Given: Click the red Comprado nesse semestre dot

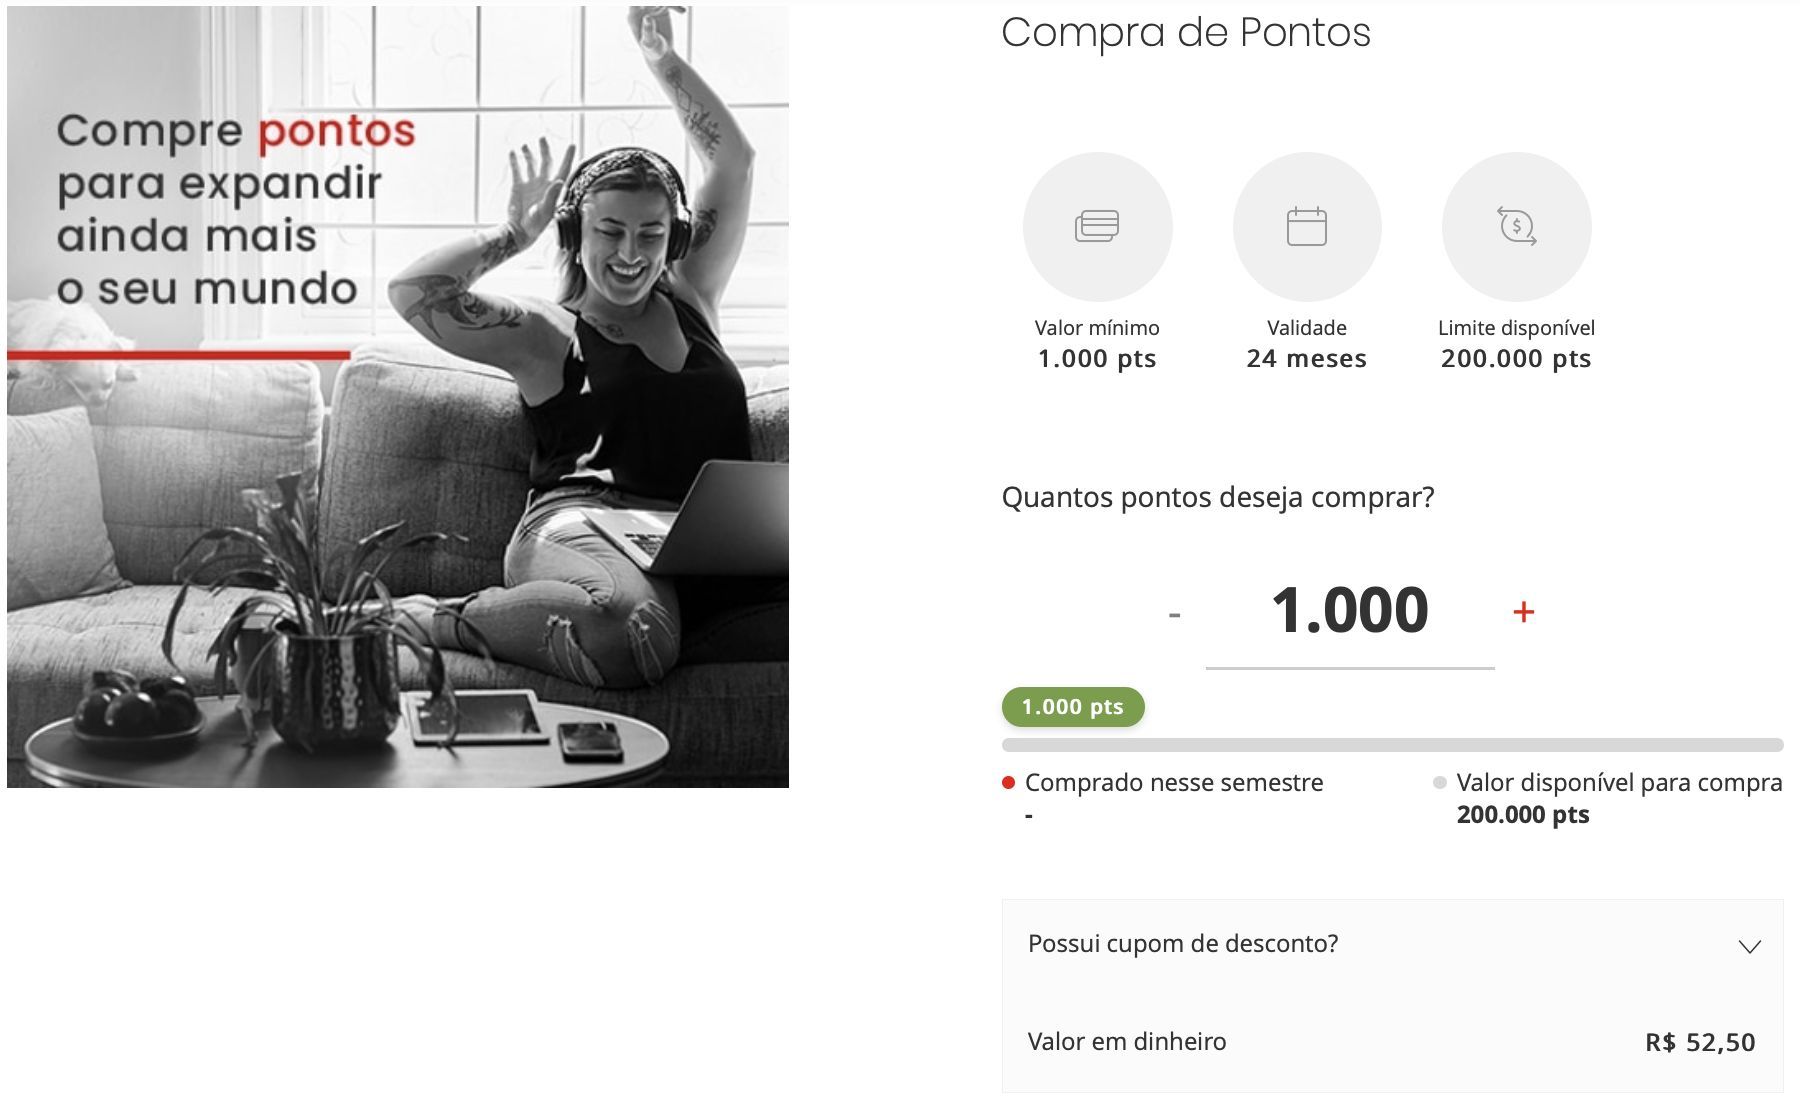Looking at the screenshot, I should click(1009, 783).
